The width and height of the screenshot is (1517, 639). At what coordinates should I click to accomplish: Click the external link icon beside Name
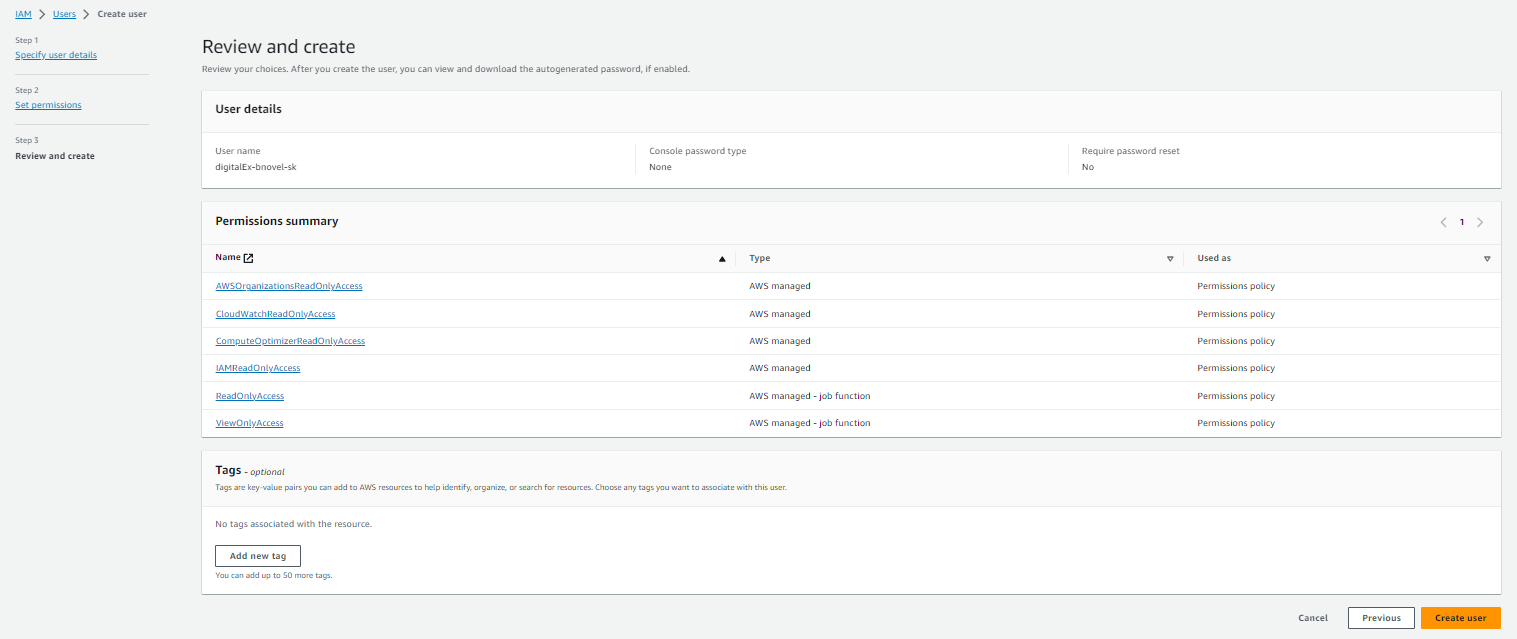pyautogui.click(x=249, y=258)
